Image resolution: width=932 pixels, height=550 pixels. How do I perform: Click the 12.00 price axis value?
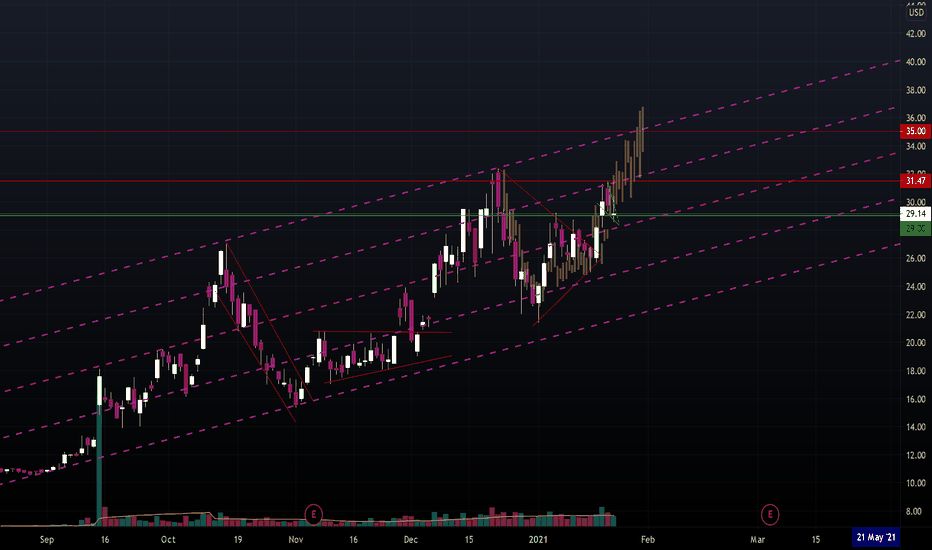coord(915,455)
